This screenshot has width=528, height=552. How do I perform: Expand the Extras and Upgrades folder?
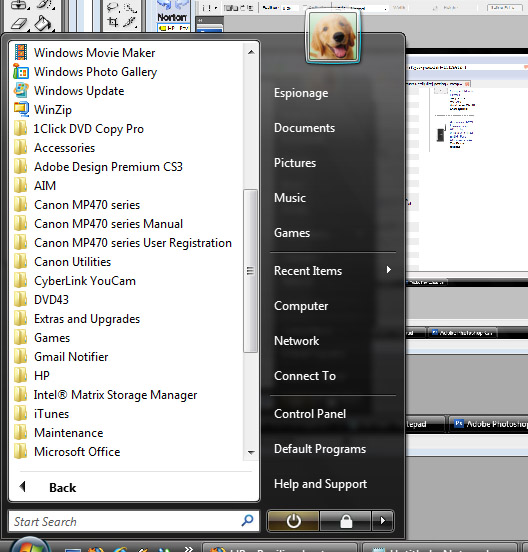[87, 319]
